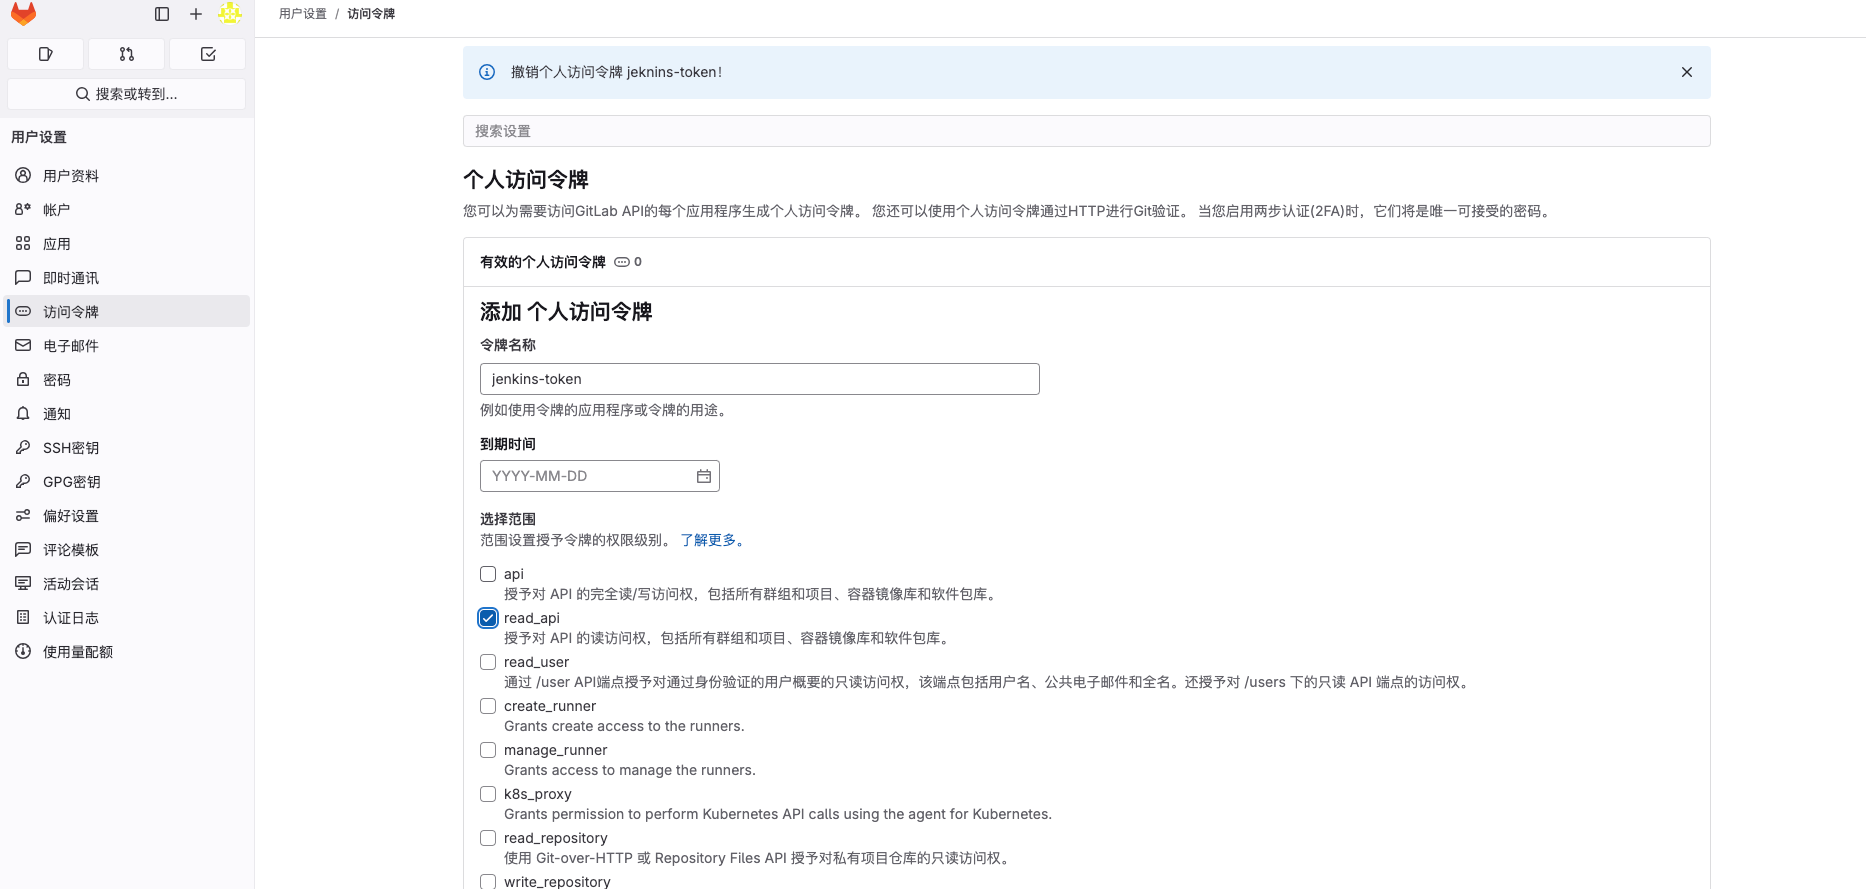The image size is (1866, 889).
Task: Uncheck the read_api scope checkbox
Action: pyautogui.click(x=488, y=618)
